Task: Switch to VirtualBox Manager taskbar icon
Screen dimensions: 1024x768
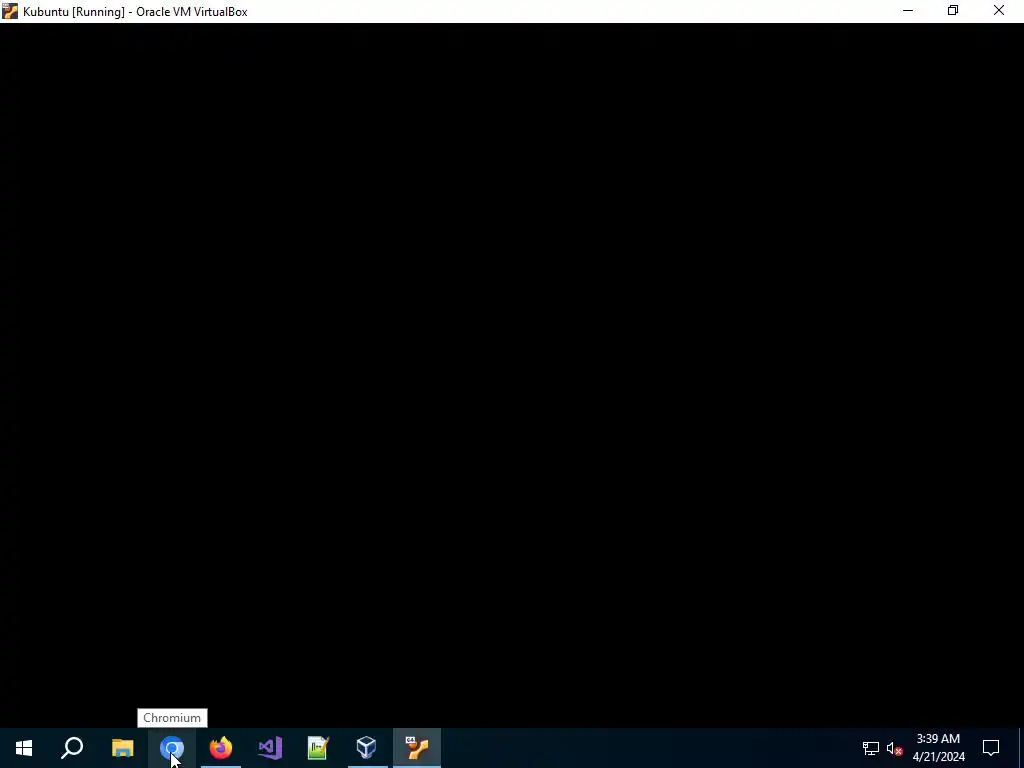Action: (x=367, y=748)
